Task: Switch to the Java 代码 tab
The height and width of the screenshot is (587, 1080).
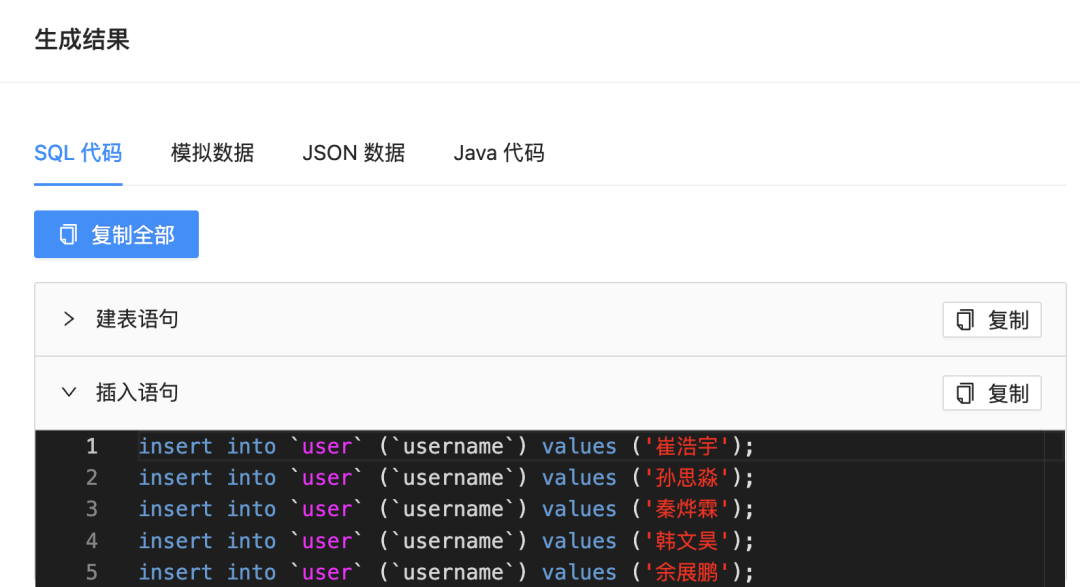Action: tap(499, 153)
